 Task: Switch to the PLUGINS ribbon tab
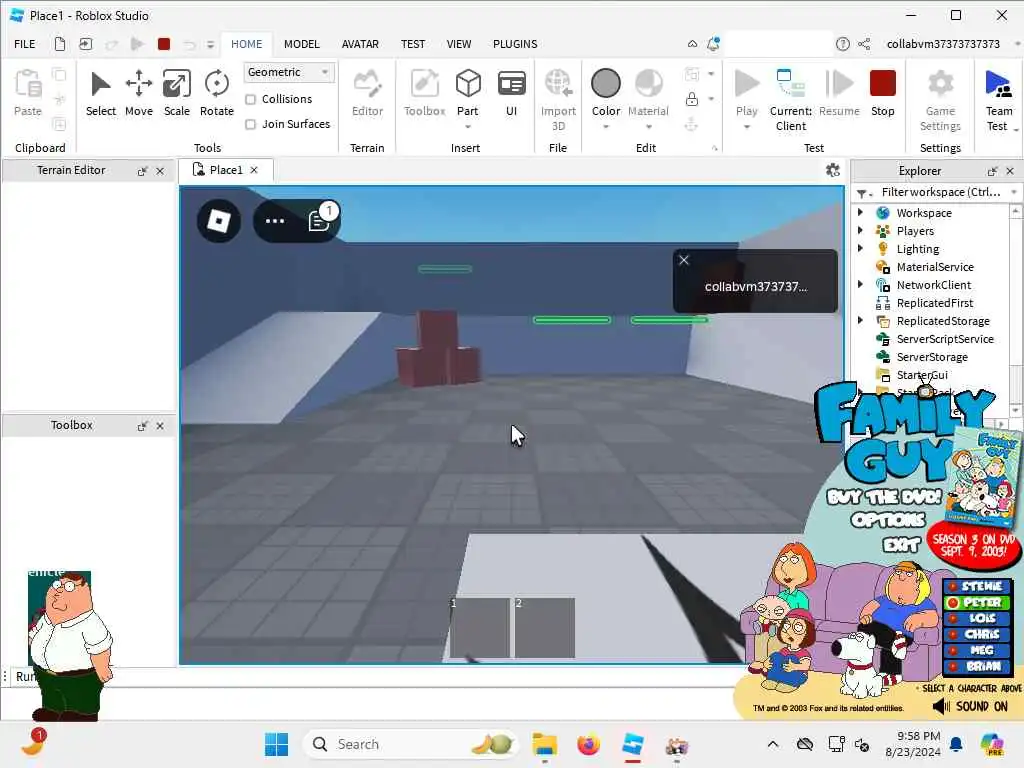click(x=515, y=44)
